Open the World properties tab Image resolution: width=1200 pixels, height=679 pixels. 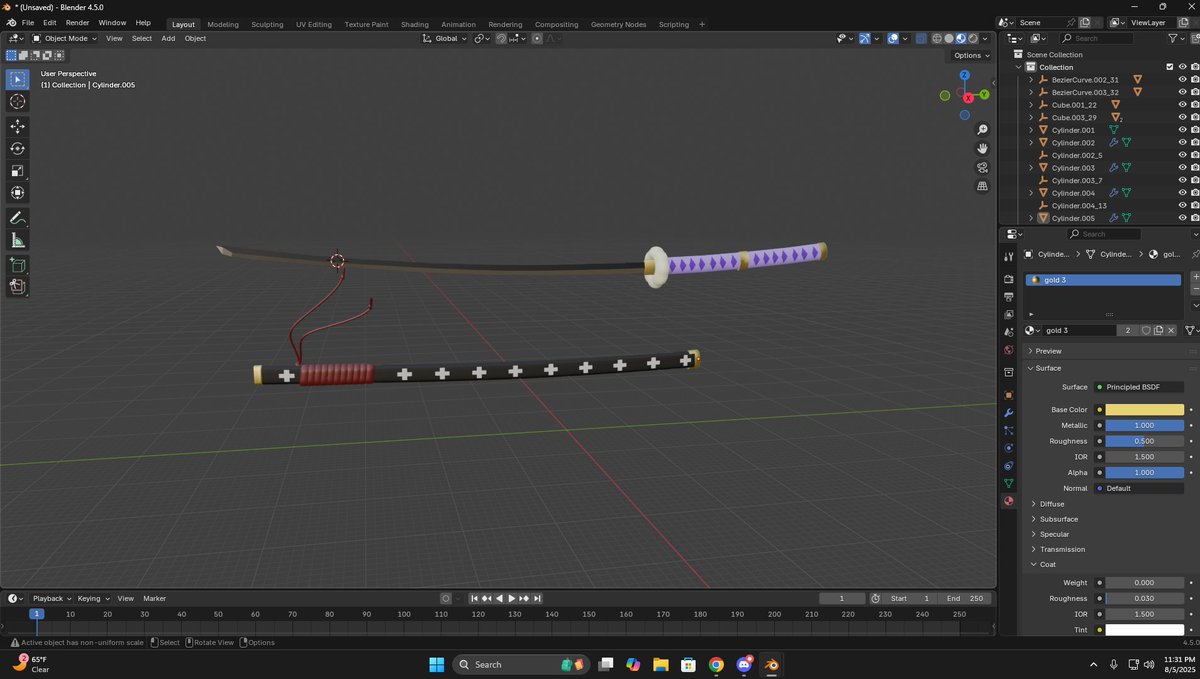(1008, 351)
